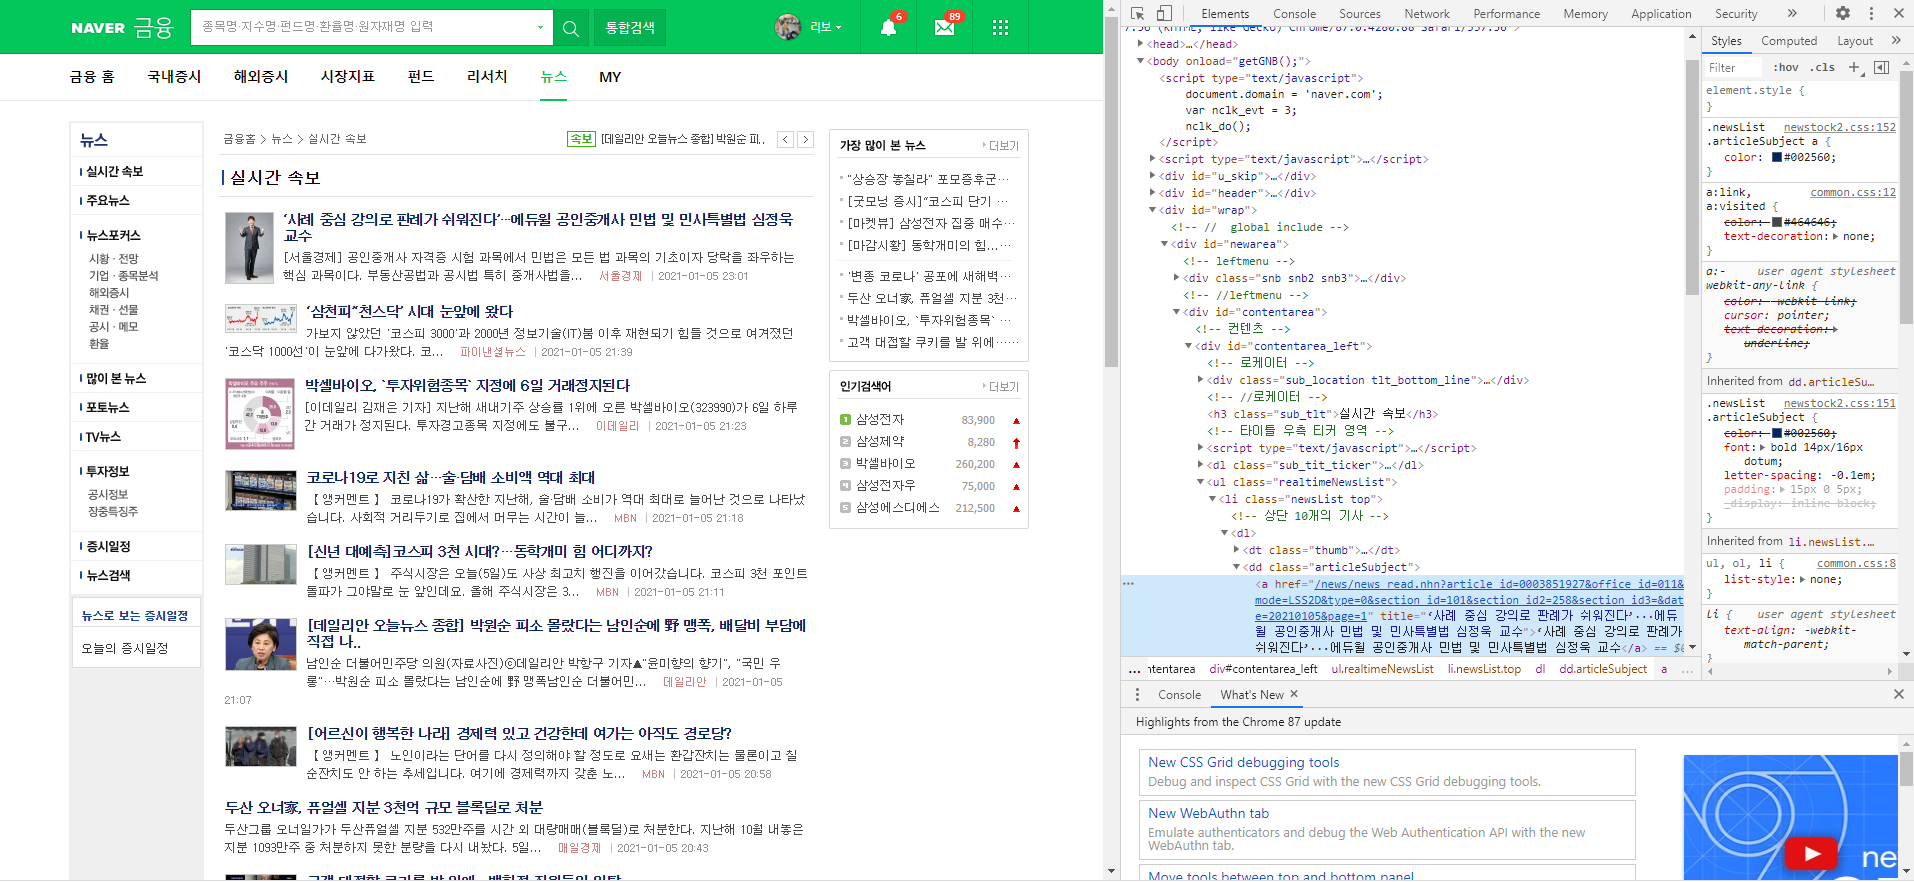Toggle computed styles sidebar icon
The width and height of the screenshot is (1914, 882).
point(1881,67)
